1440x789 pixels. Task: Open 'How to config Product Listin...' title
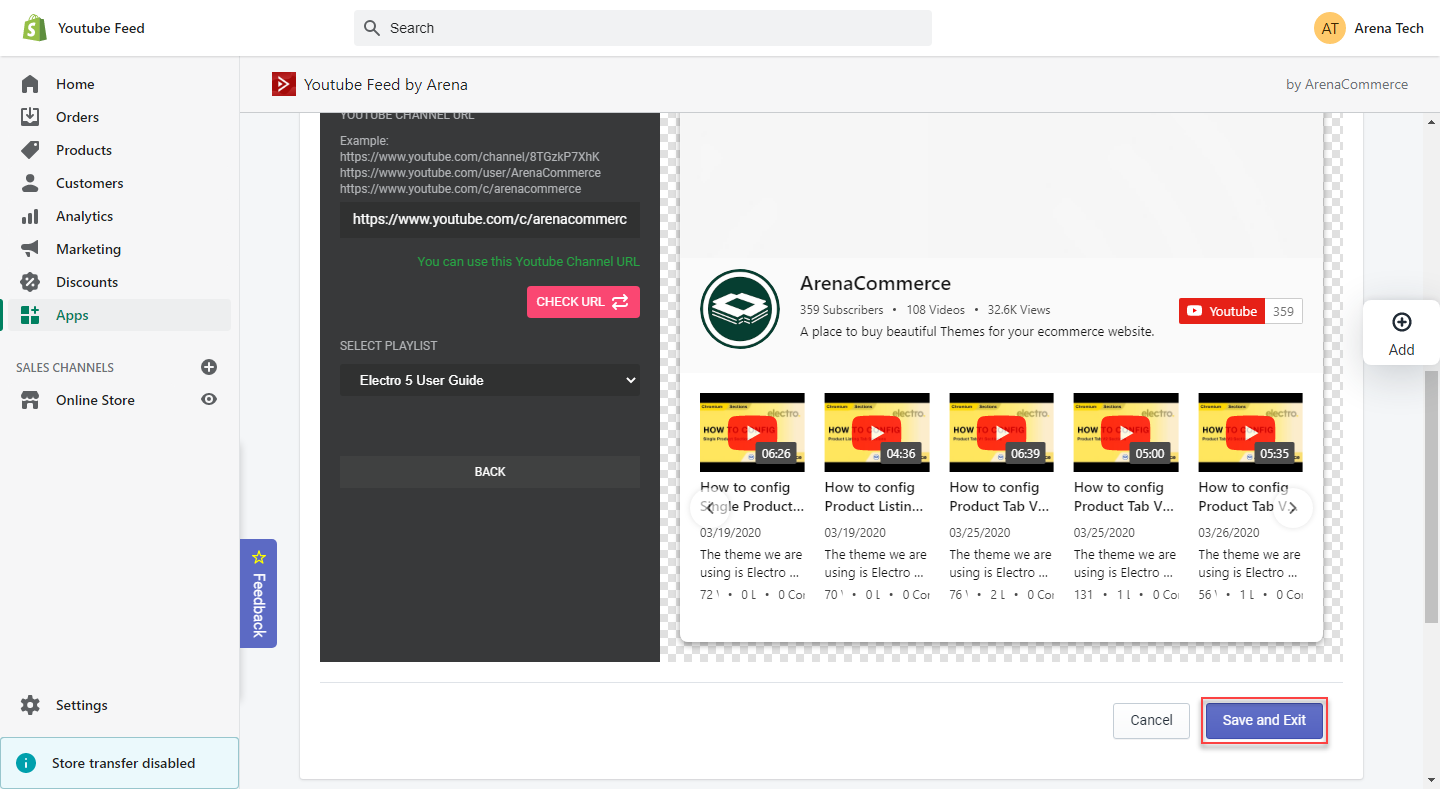[874, 497]
